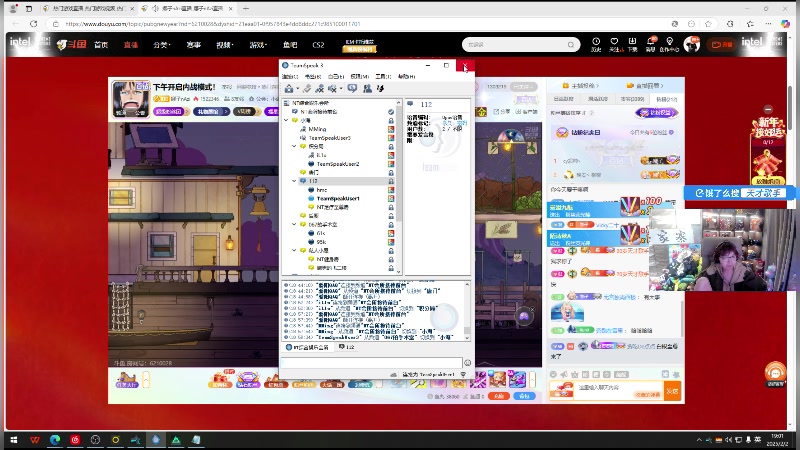Open the Douyu 首页 nav item
Screen dimensions: 800x450
pyautogui.click(x=101, y=45)
